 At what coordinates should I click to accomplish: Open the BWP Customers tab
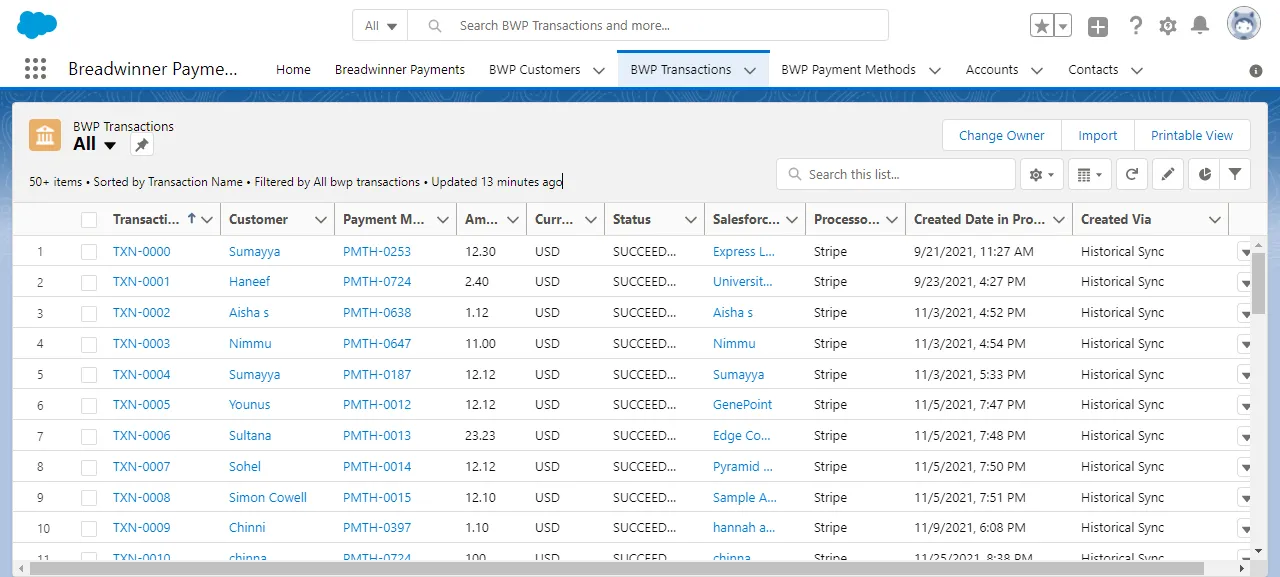[535, 70]
